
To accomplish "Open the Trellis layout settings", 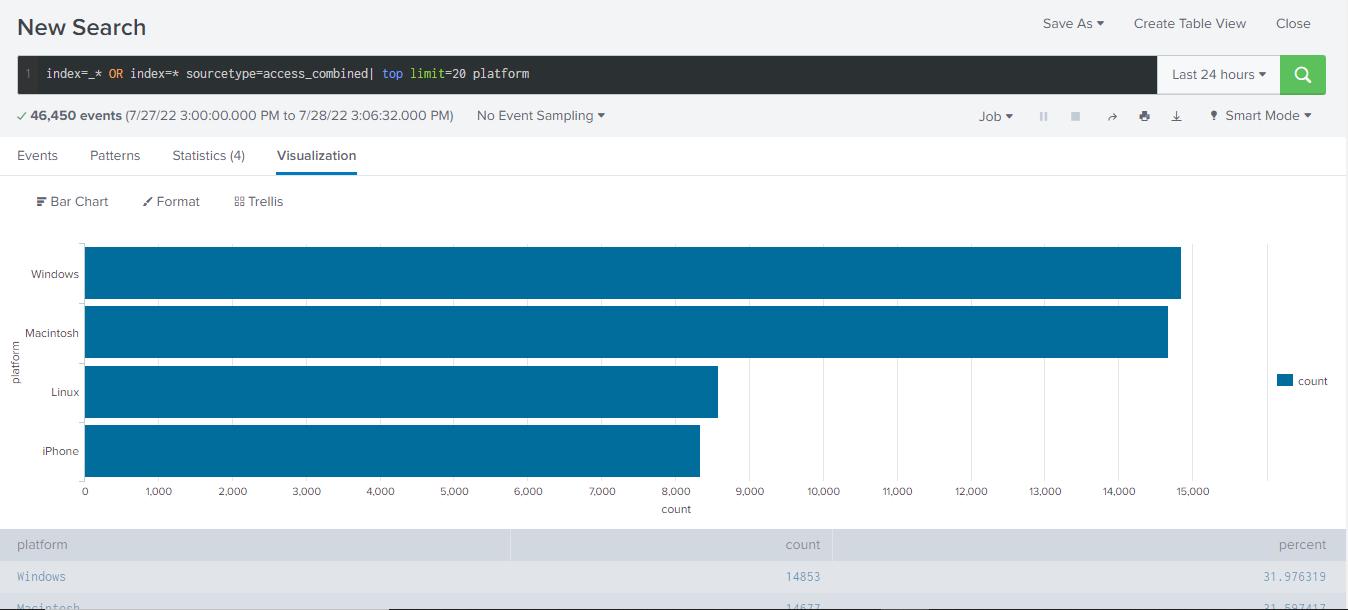I will click(x=258, y=202).
